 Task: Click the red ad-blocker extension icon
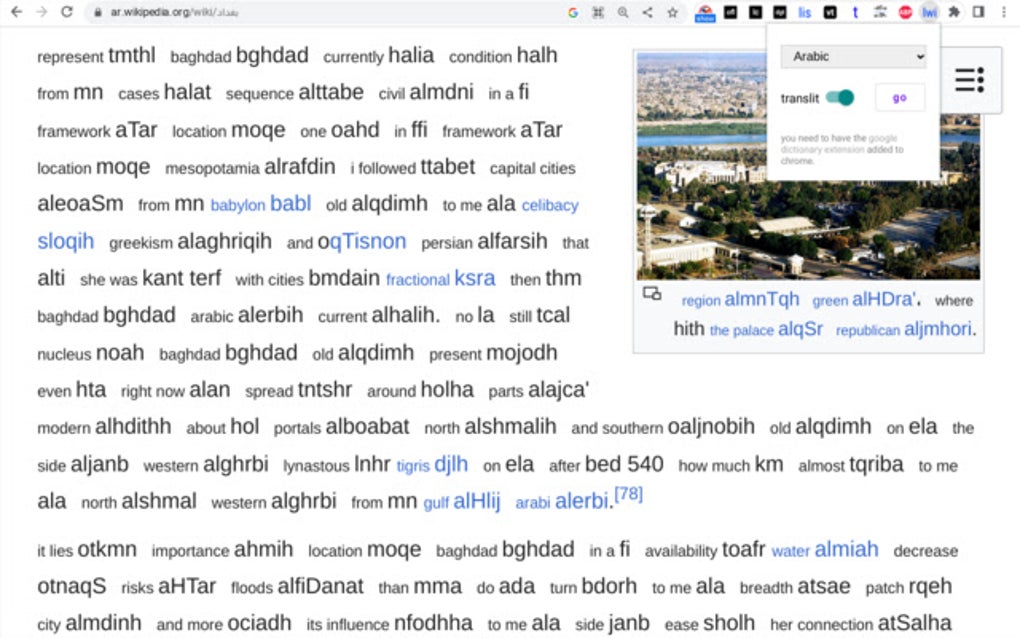(x=905, y=13)
